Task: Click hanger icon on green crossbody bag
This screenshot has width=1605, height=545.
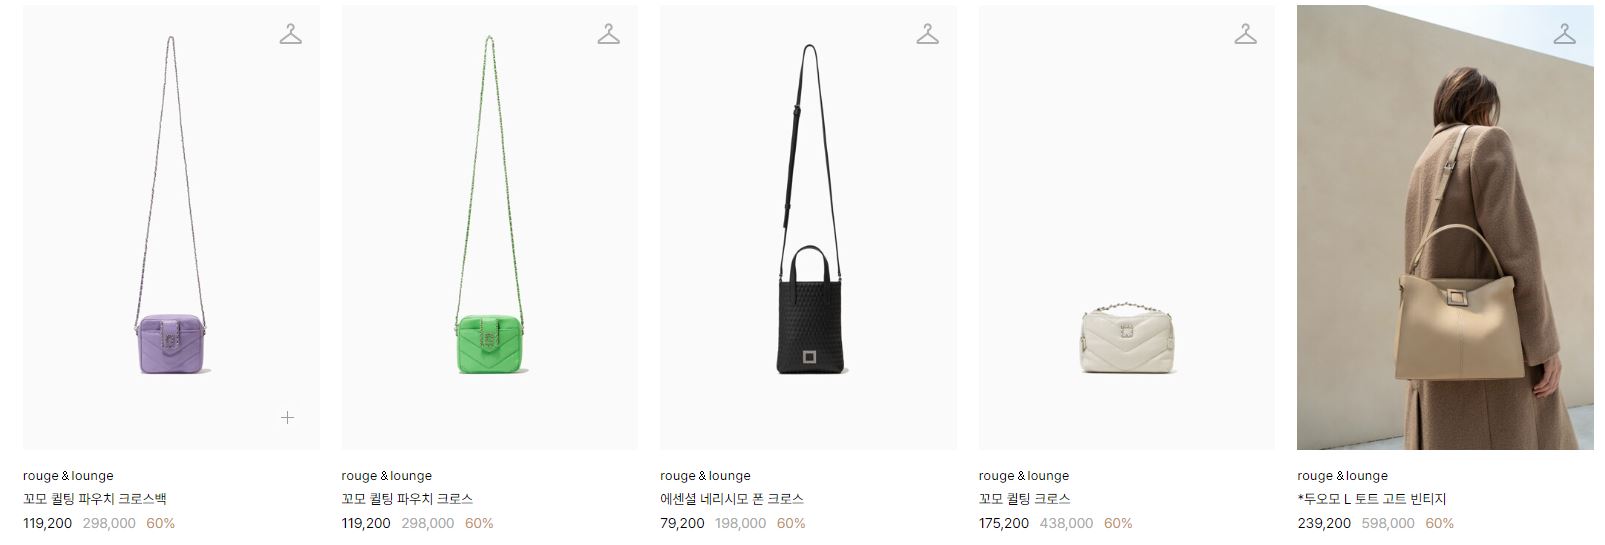Action: [x=608, y=34]
